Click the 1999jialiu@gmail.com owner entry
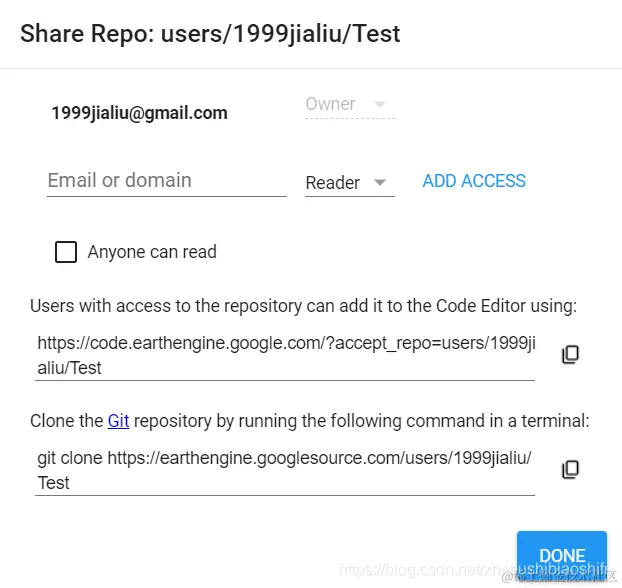 (139, 113)
